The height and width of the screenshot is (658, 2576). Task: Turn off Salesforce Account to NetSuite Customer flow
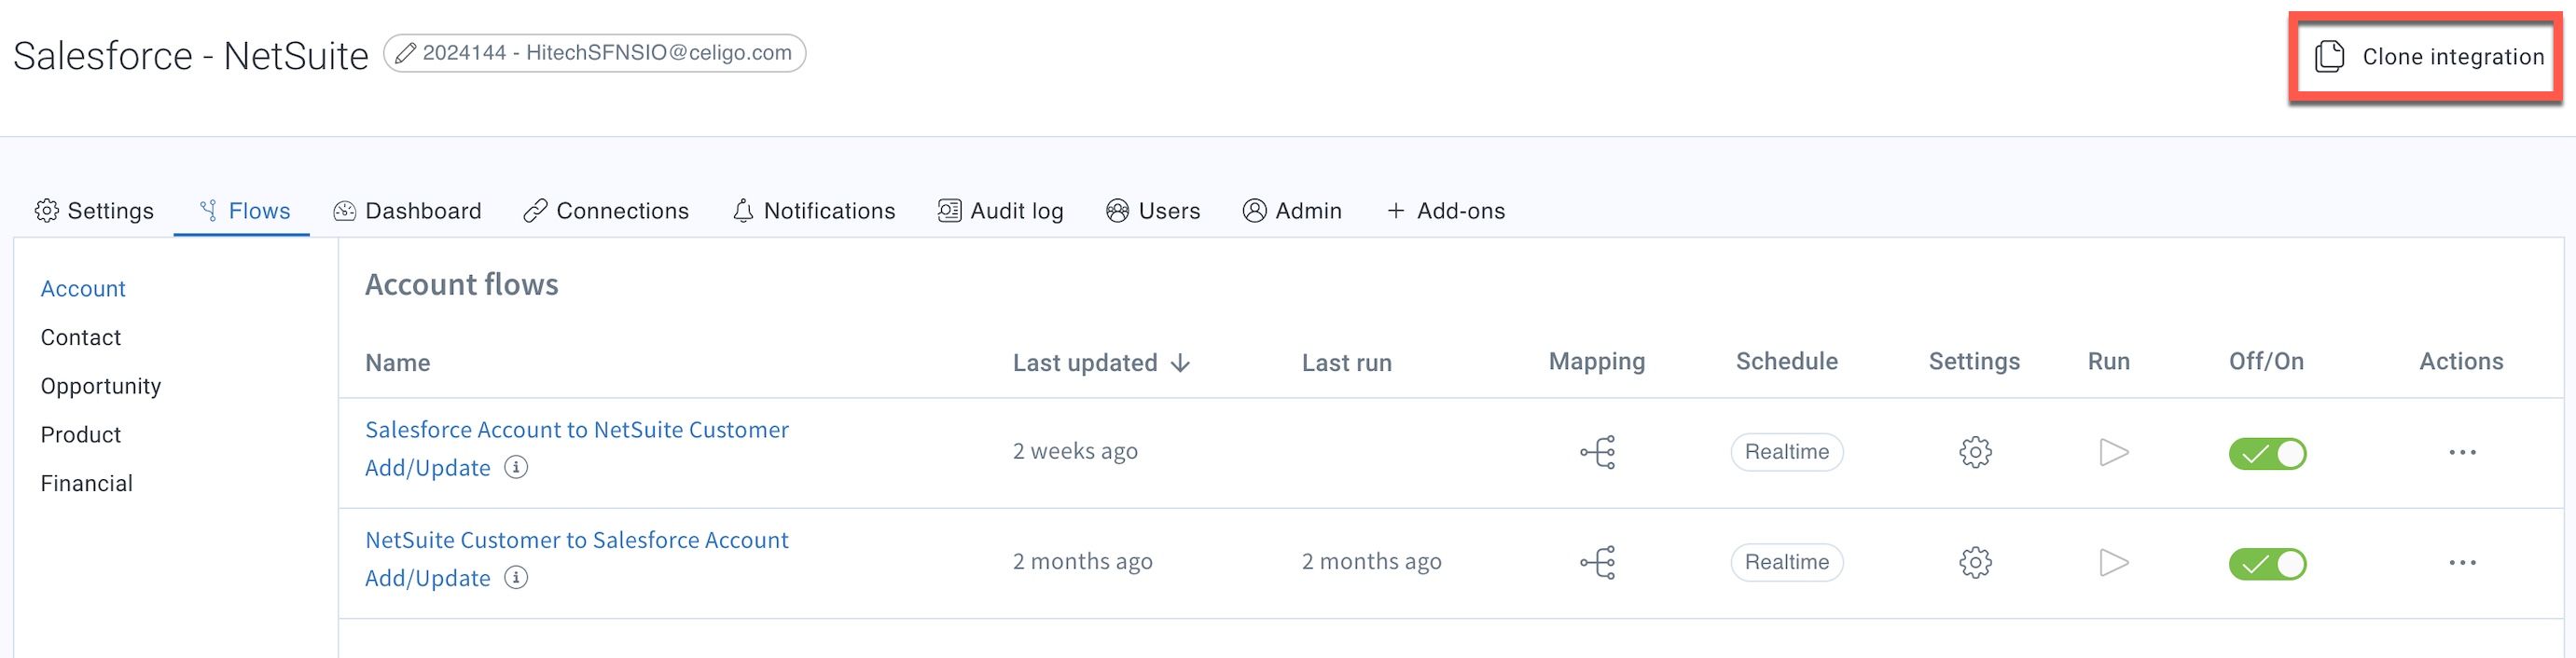point(2267,453)
